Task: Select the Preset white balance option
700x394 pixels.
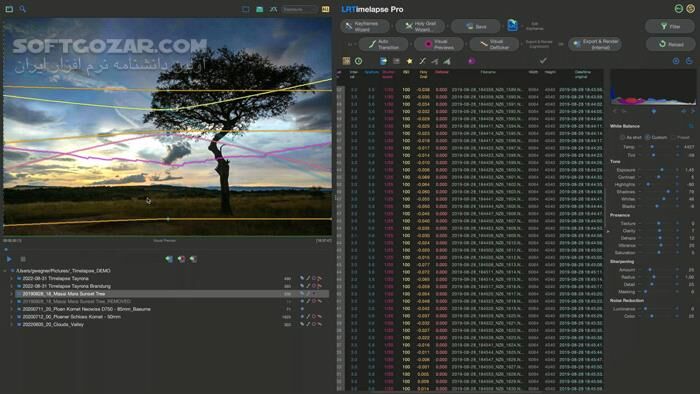Action: (x=681, y=137)
